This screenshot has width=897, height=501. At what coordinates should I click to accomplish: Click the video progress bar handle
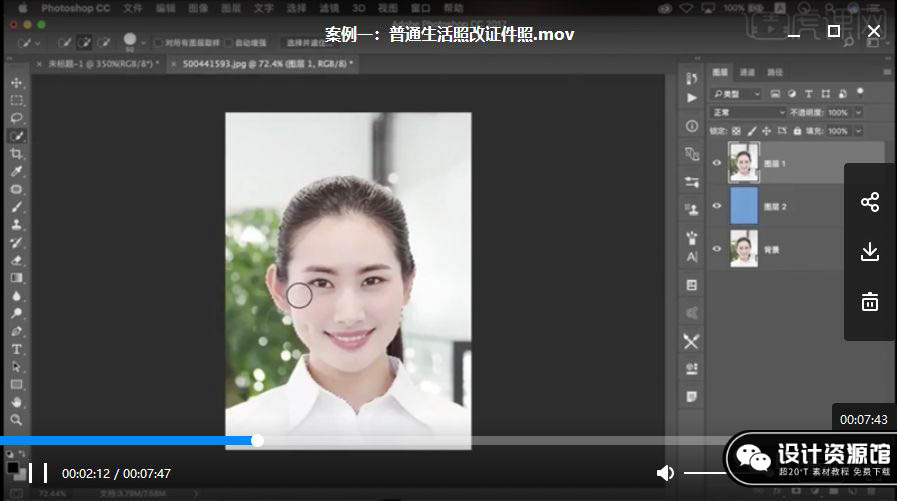click(x=257, y=440)
